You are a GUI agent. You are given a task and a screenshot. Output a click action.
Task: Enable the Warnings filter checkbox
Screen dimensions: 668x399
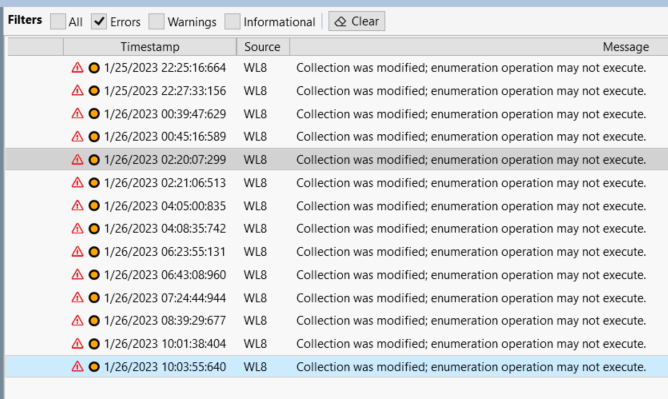coord(156,21)
